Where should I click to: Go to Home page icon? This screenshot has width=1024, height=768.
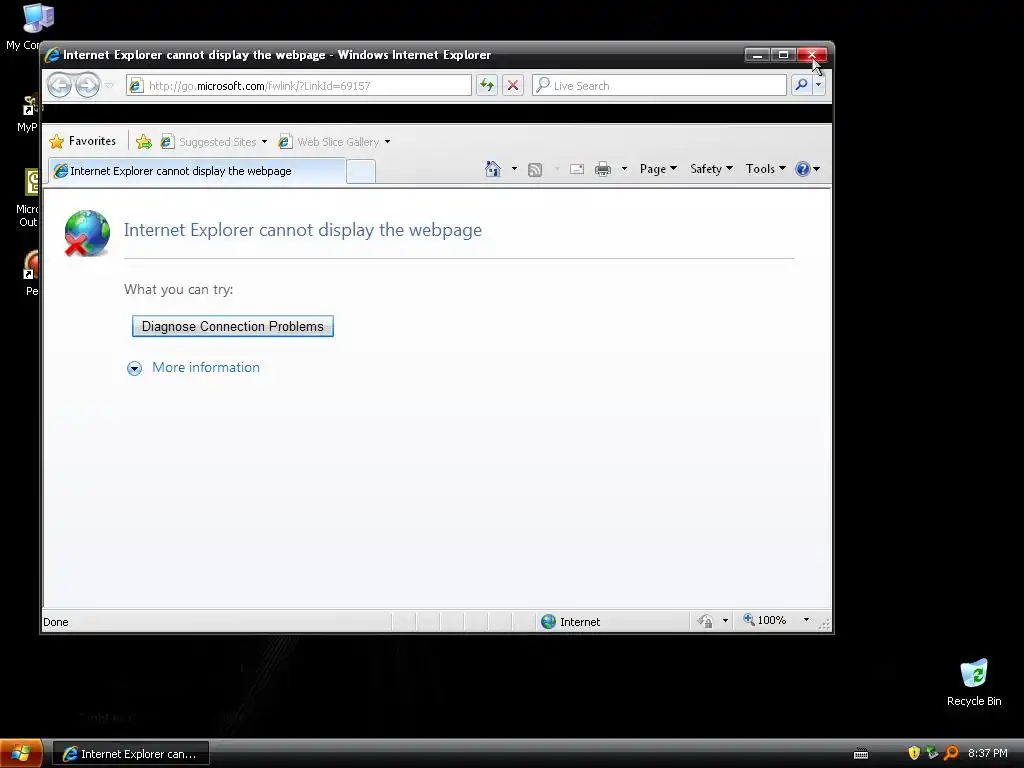[x=493, y=169]
